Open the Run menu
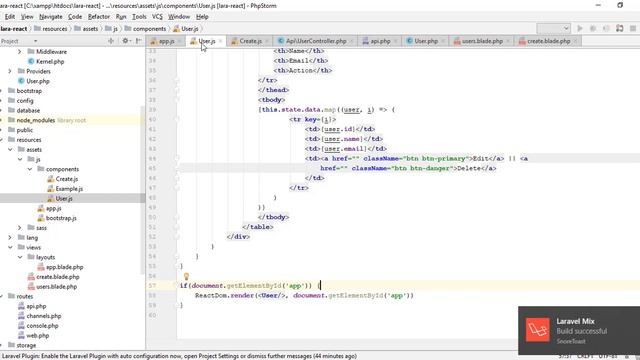 click(x=121, y=17)
